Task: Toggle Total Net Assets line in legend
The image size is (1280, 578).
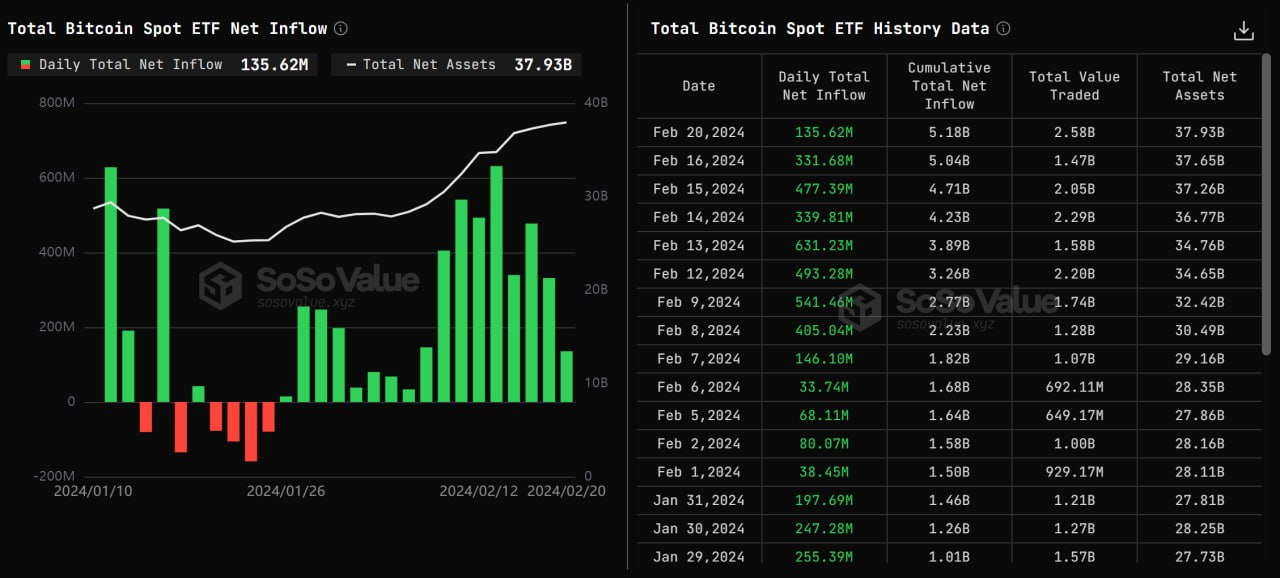Action: coord(429,65)
